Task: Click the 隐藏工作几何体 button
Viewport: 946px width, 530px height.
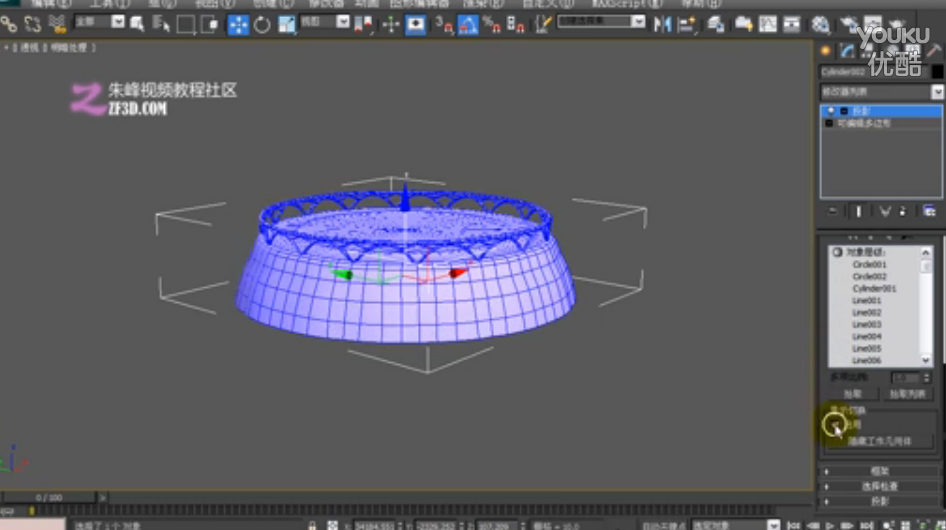Action: [x=880, y=442]
